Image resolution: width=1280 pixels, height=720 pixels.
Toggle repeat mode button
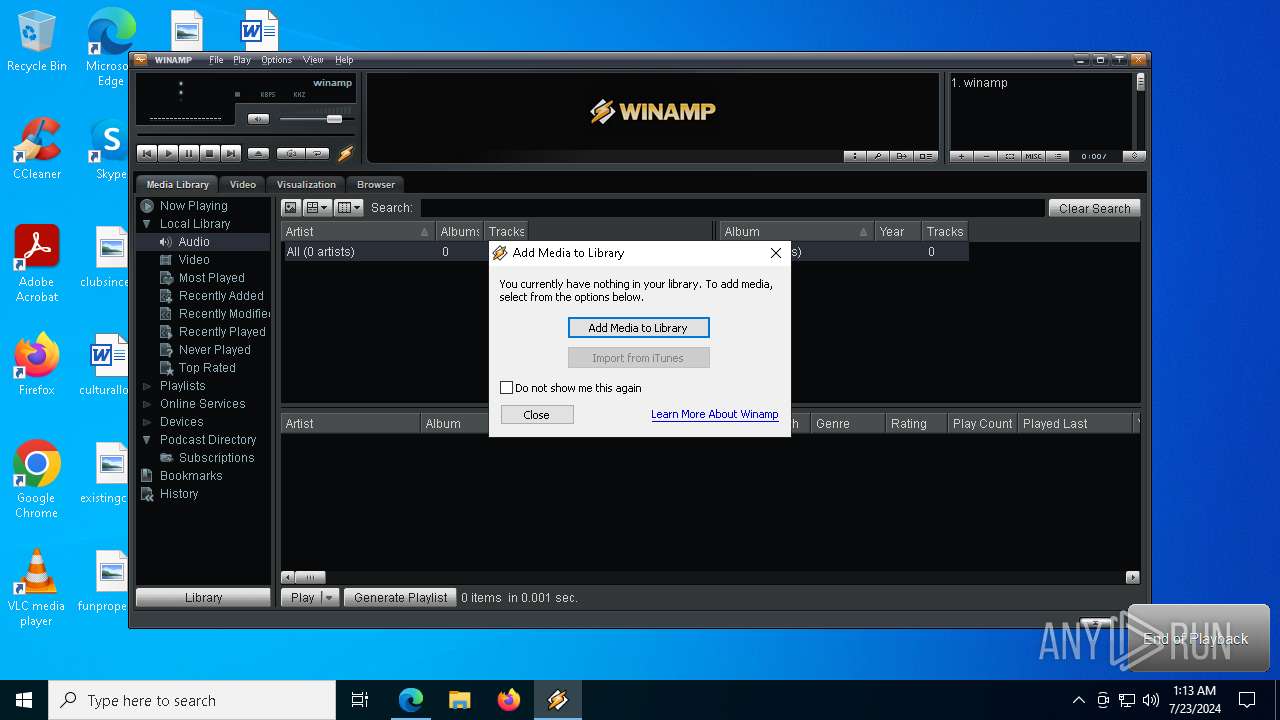click(318, 154)
